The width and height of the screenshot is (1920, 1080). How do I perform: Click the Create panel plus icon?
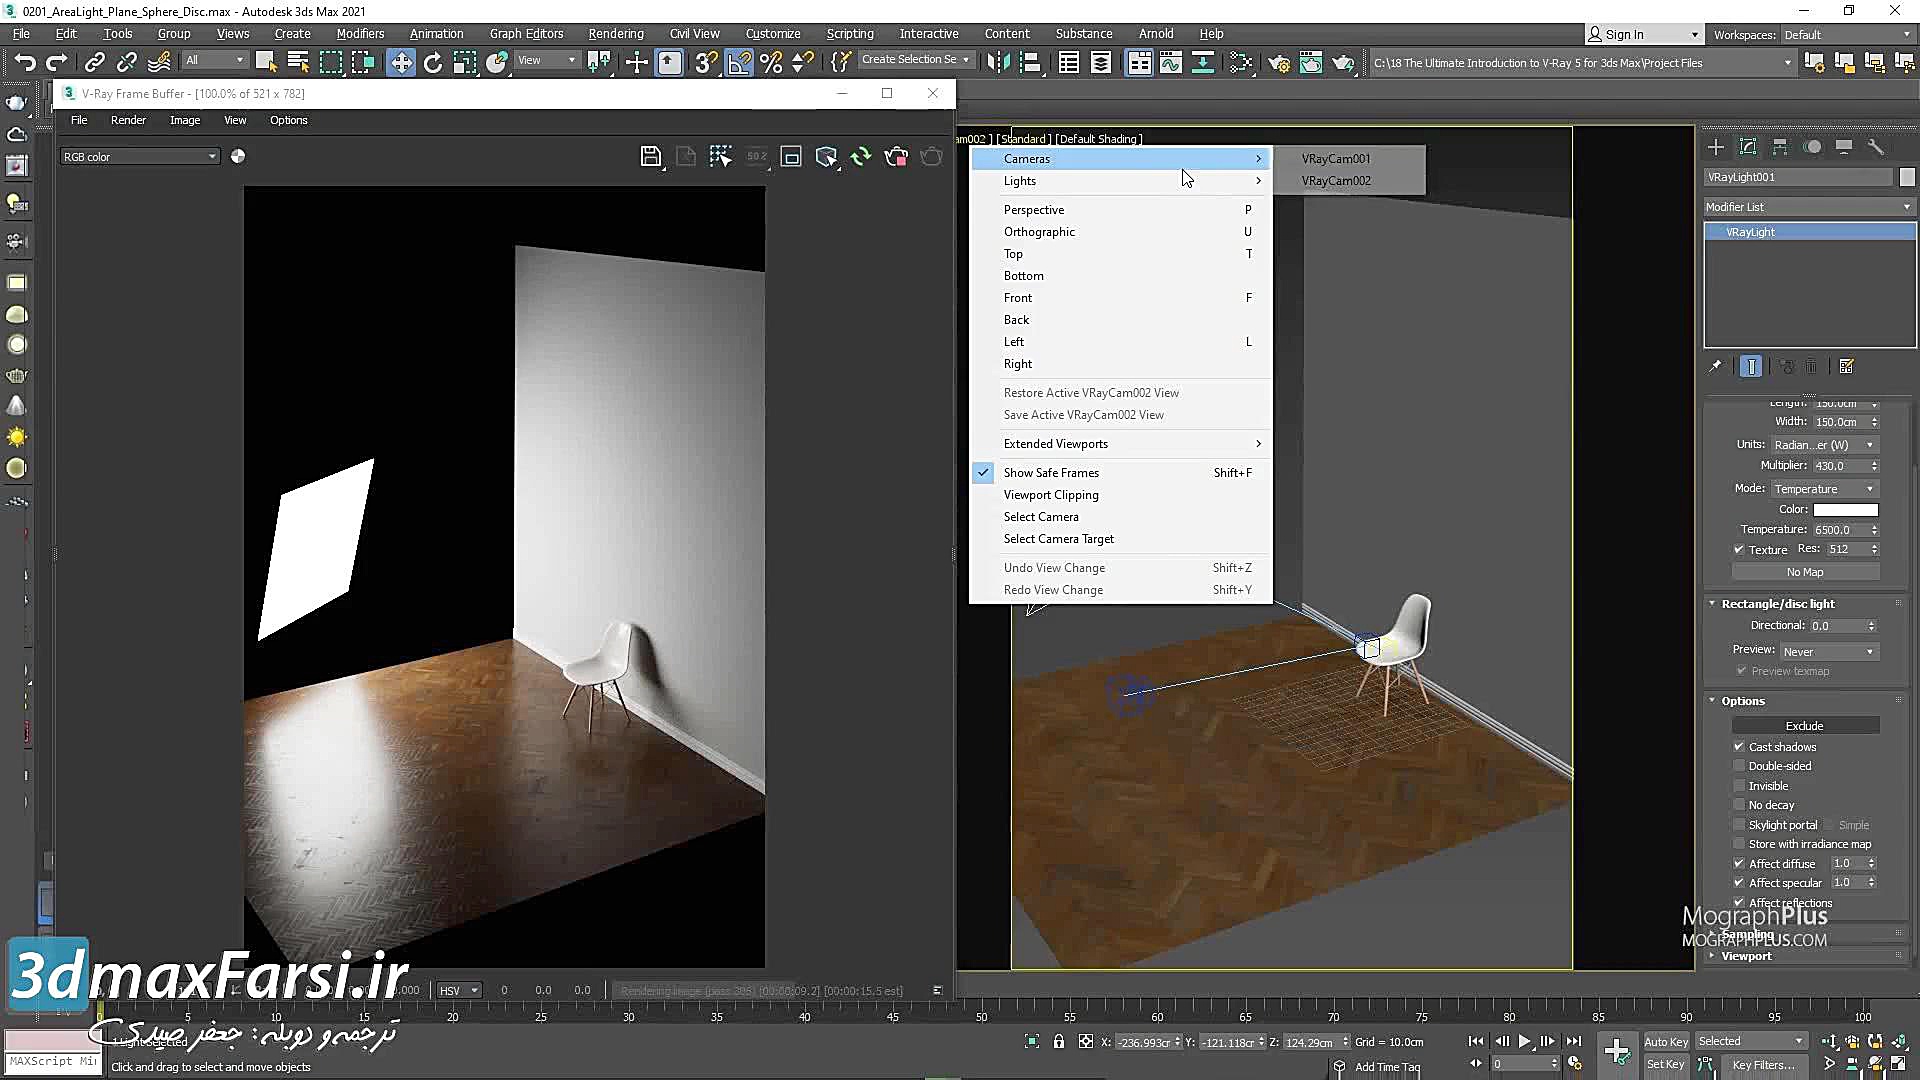click(x=1716, y=147)
